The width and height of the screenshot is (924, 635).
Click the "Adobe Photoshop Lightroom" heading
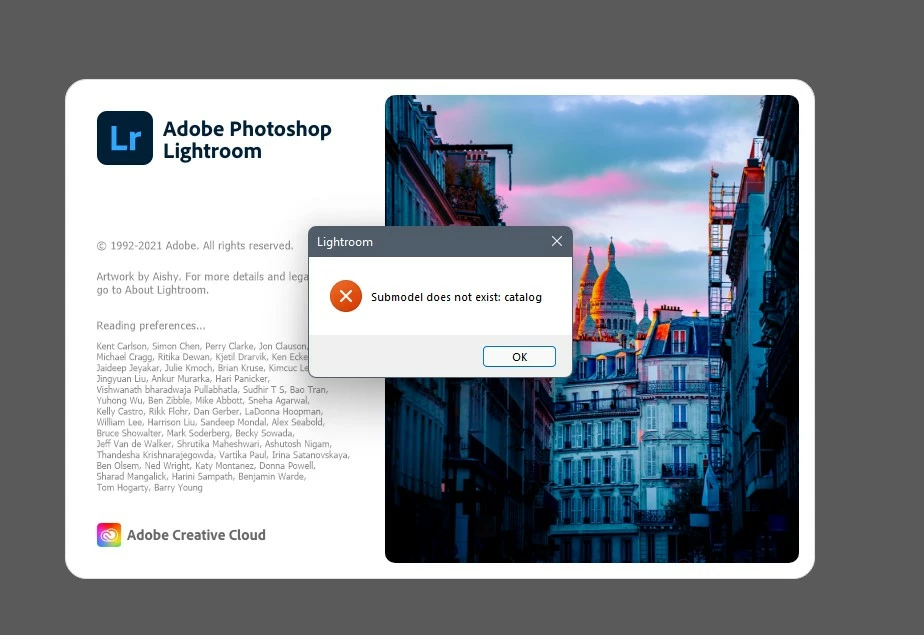[x=247, y=140]
